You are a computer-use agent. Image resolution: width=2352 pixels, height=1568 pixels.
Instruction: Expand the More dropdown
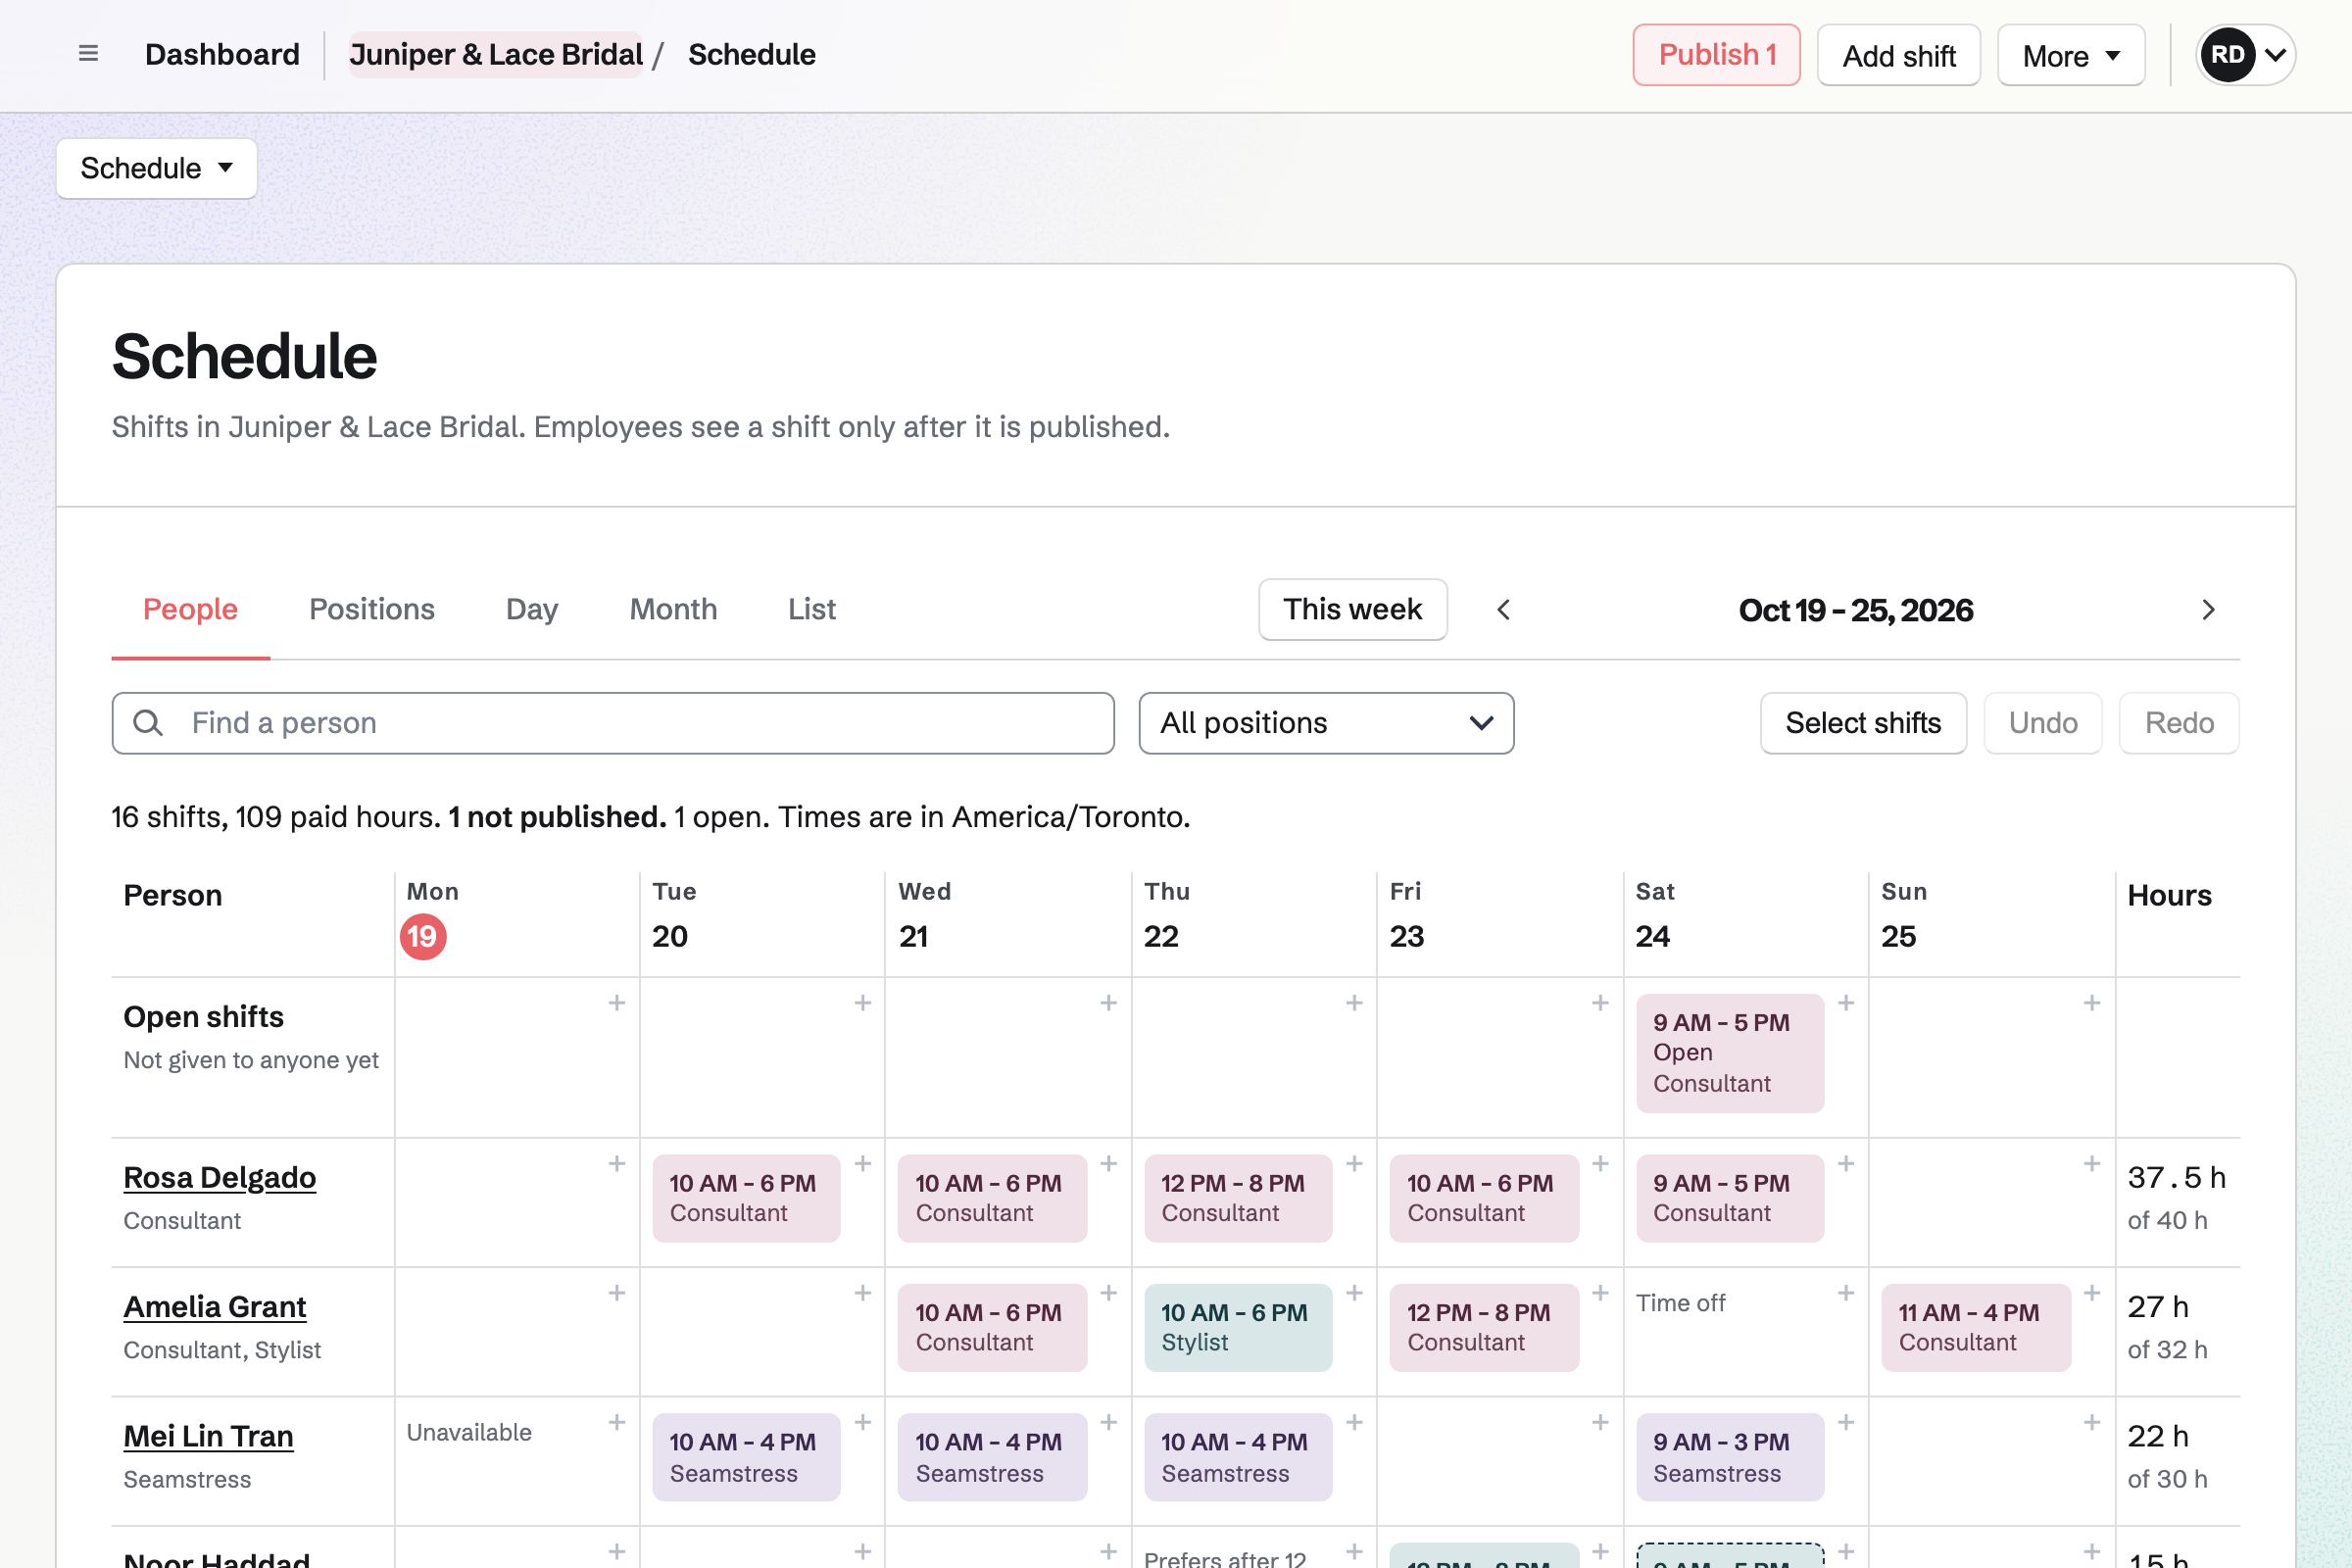pos(2071,55)
